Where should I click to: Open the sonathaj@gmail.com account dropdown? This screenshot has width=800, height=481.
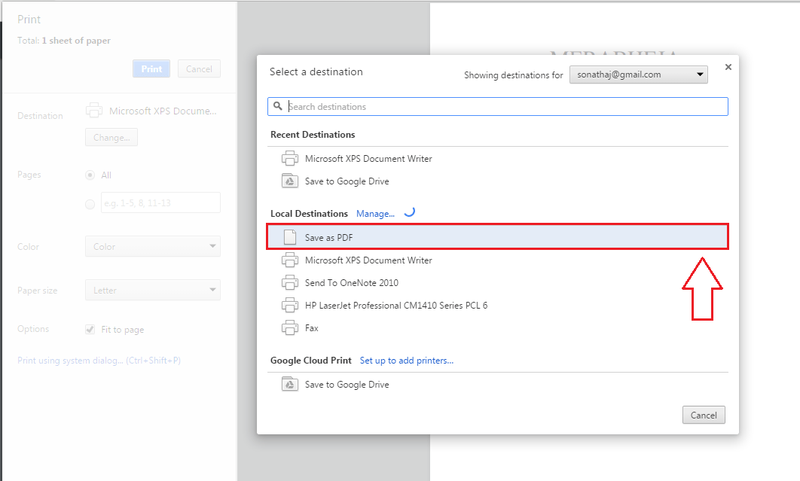pyautogui.click(x=638, y=74)
